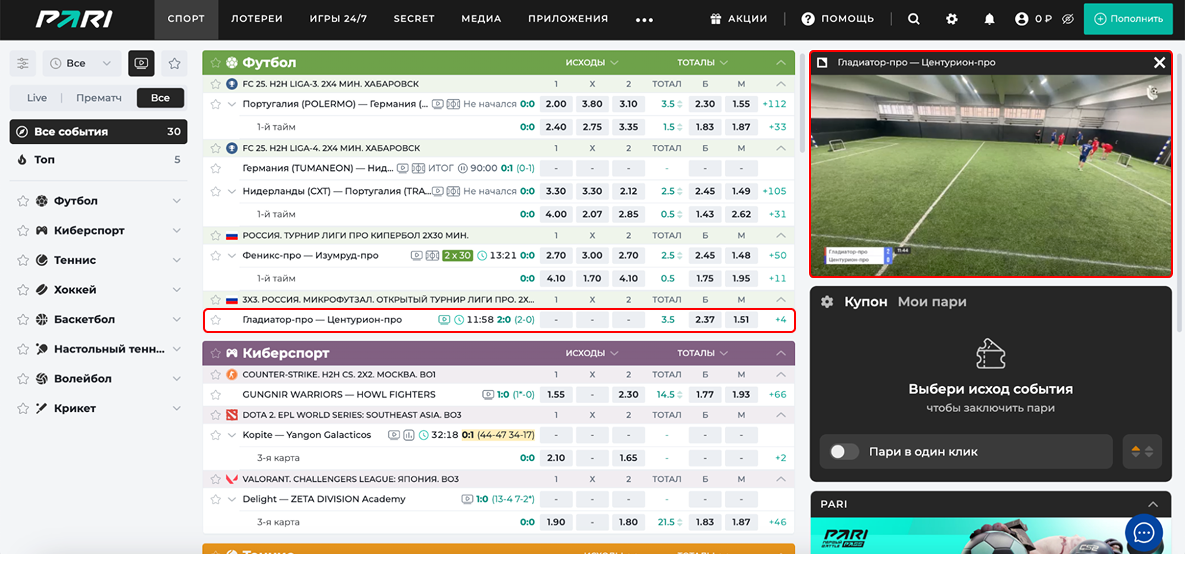Click the 2.00 odds for Португалия win
The image size is (1185, 561).
pos(556,104)
